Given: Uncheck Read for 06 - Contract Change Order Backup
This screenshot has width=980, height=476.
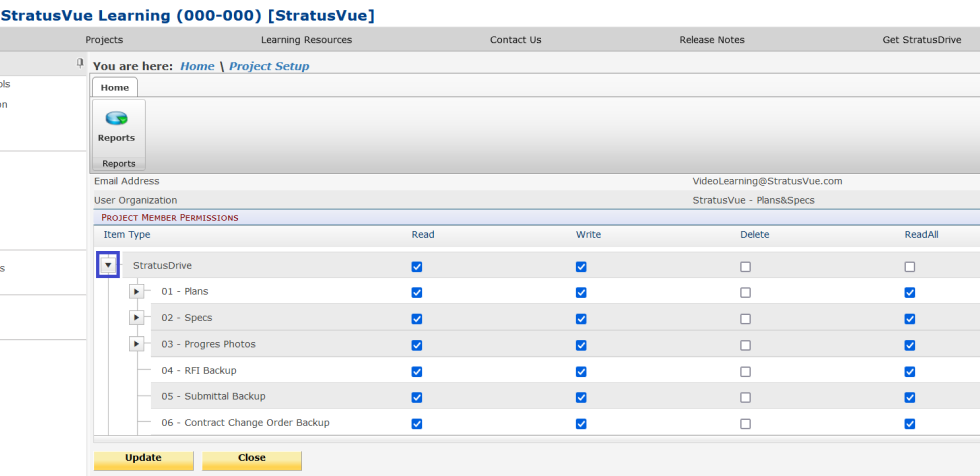Looking at the screenshot, I should (417, 424).
